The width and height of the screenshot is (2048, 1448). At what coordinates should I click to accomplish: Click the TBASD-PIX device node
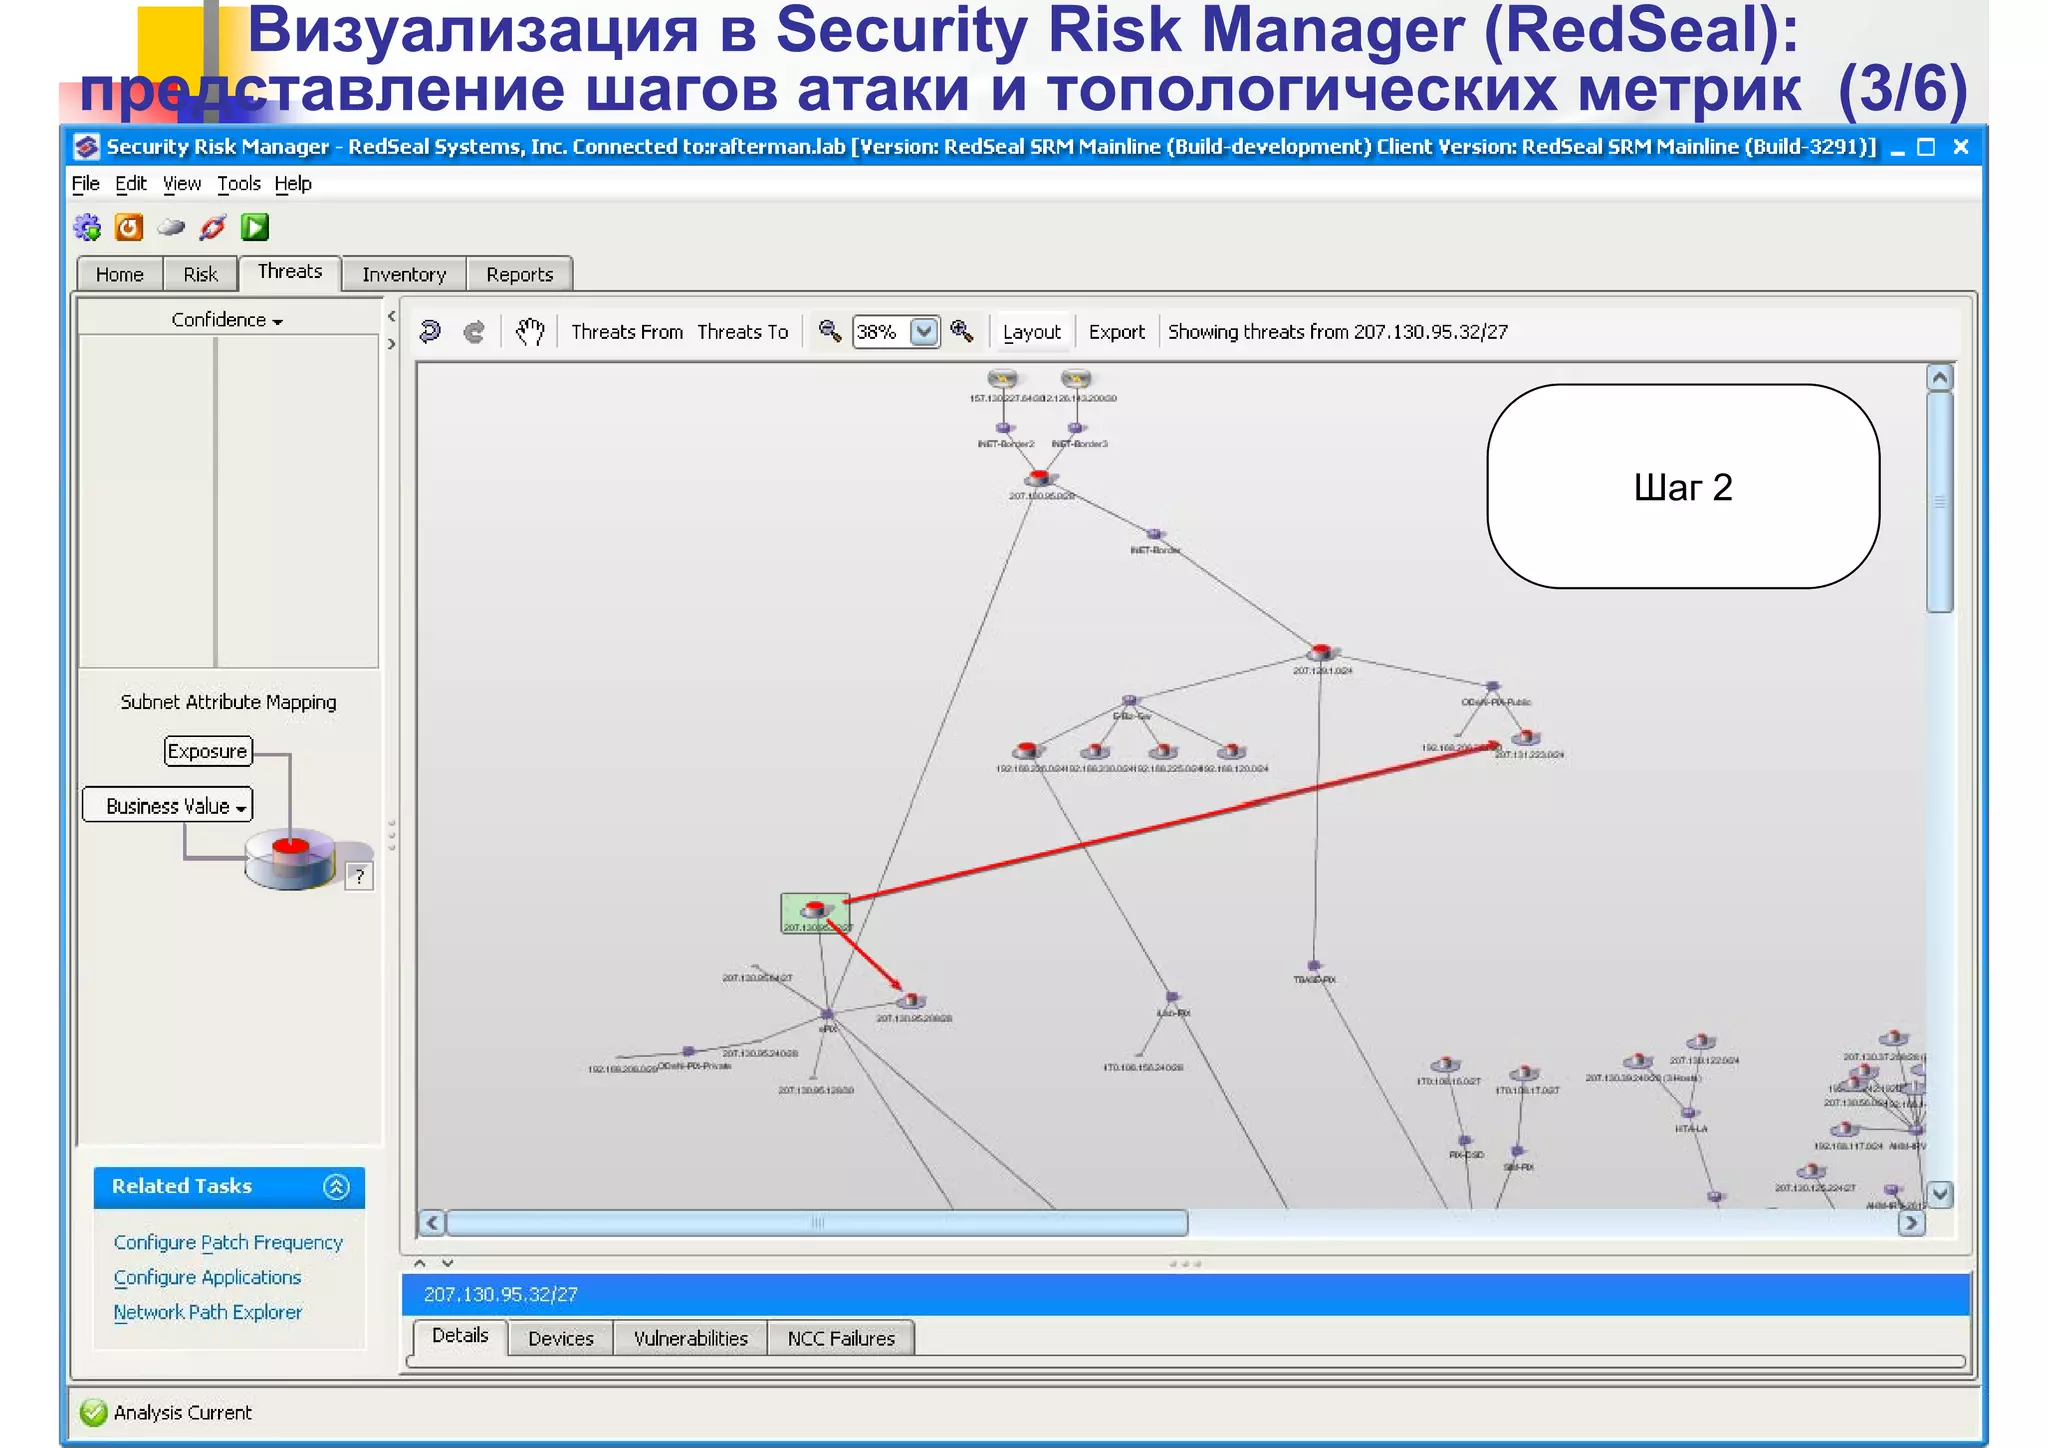pyautogui.click(x=1314, y=966)
